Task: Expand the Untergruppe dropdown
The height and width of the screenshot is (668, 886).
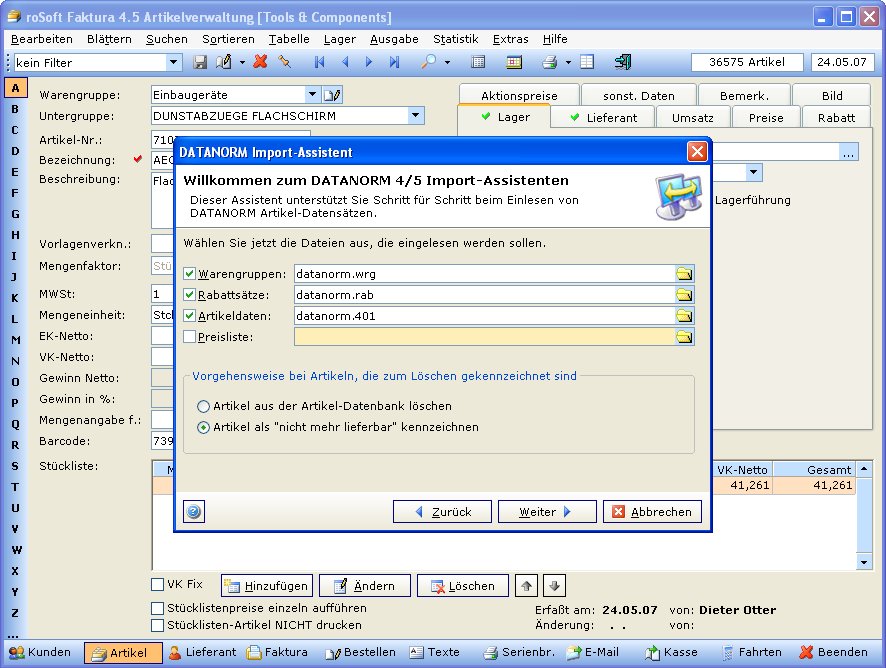Action: (415, 116)
